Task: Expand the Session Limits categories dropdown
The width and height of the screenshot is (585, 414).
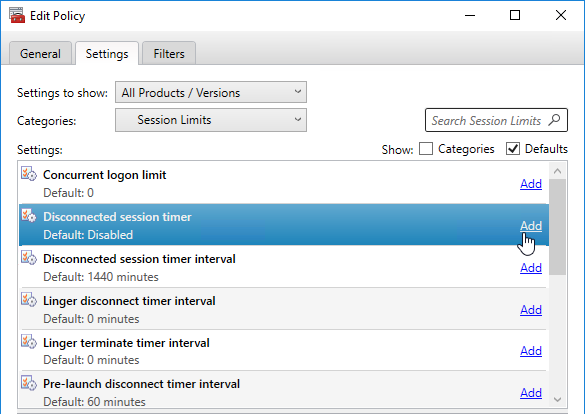Action: tap(211, 120)
